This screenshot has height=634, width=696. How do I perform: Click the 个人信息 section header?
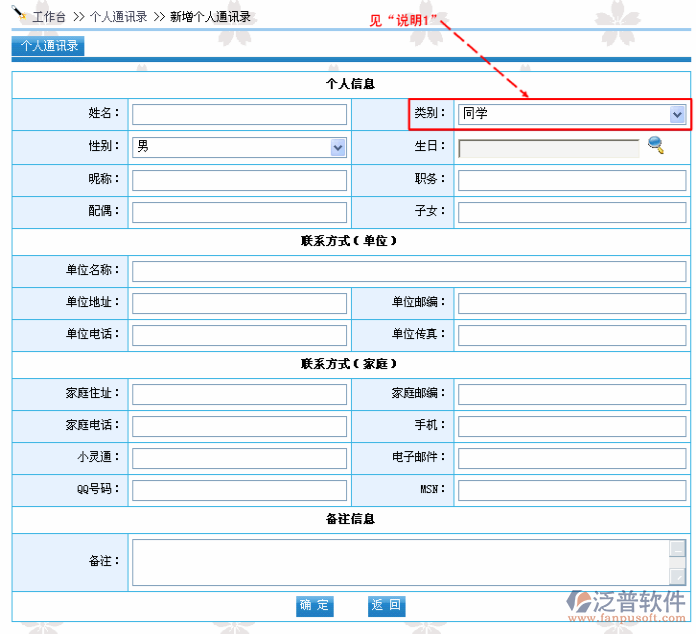(350, 84)
